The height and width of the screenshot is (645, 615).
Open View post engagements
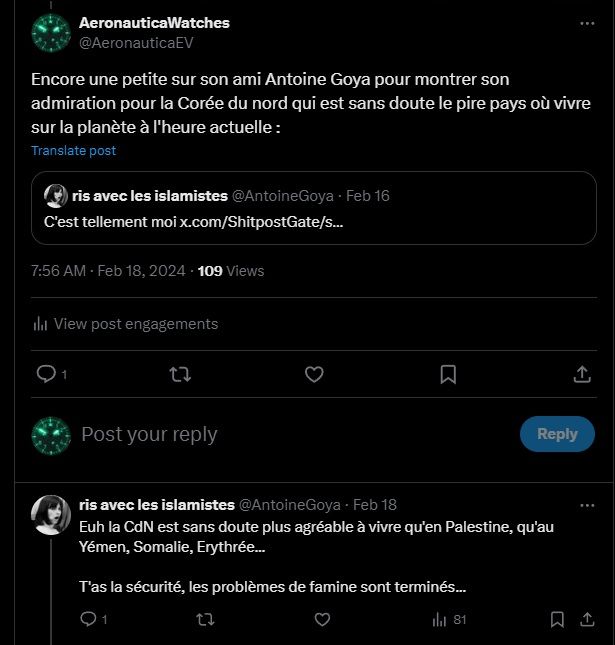[125, 324]
